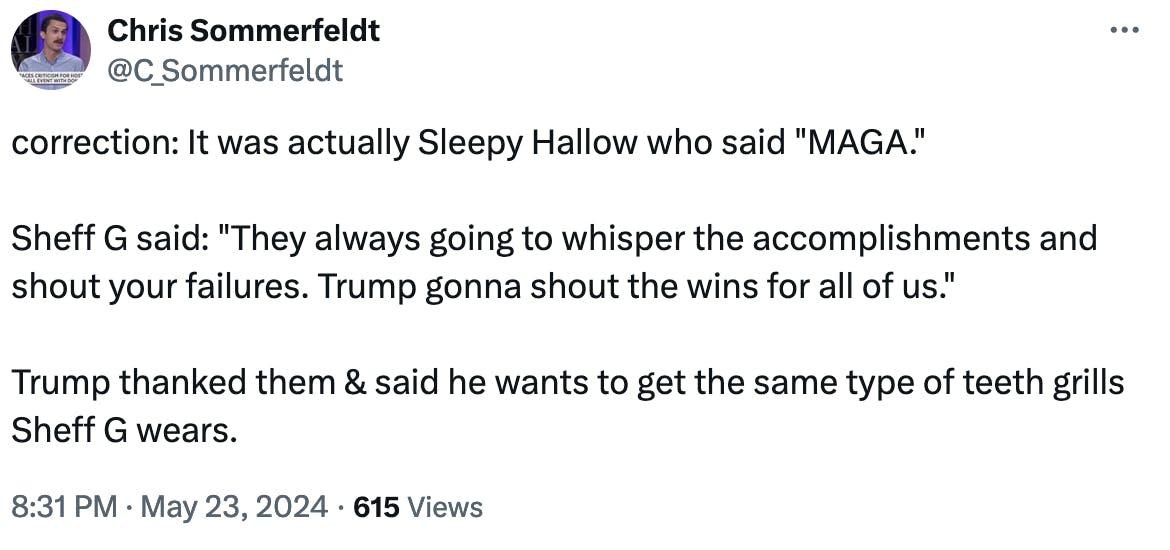
Task: Click the quoted "MAGA." text
Action: (843, 142)
